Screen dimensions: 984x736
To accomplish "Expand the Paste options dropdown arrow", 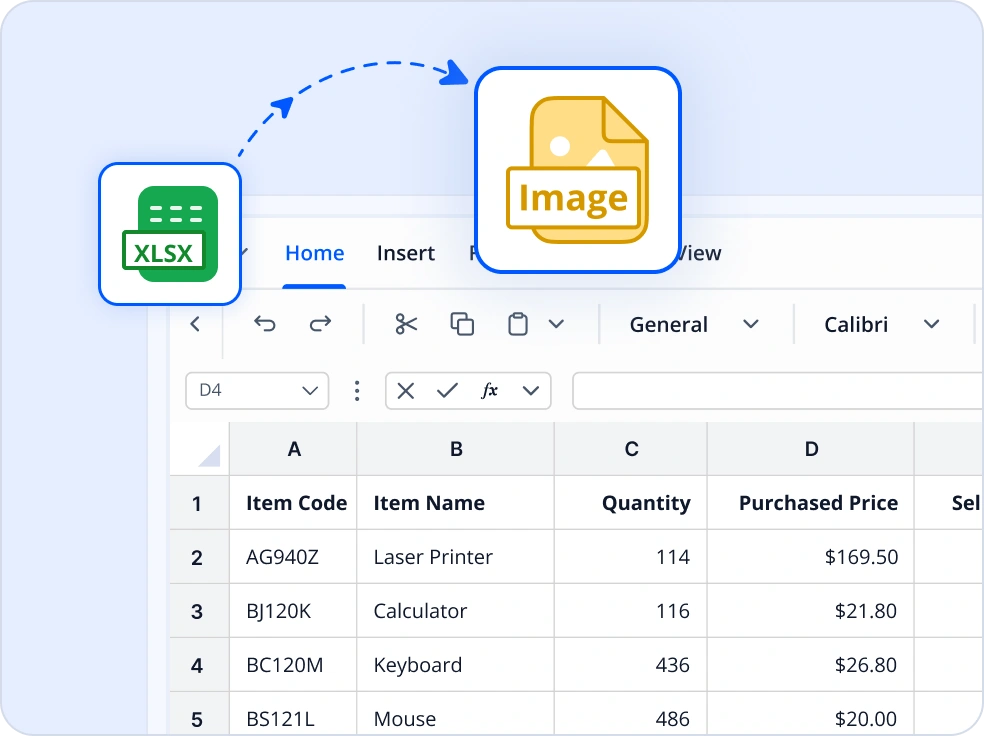I will [x=557, y=324].
